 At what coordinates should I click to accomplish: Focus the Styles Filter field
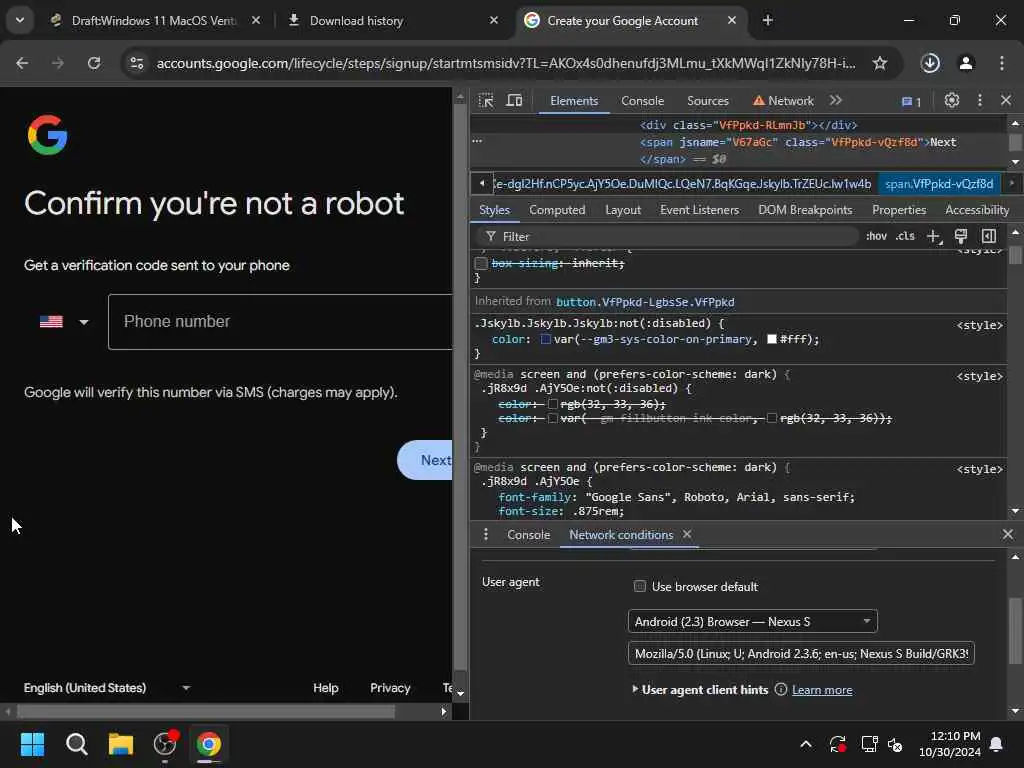pos(666,236)
